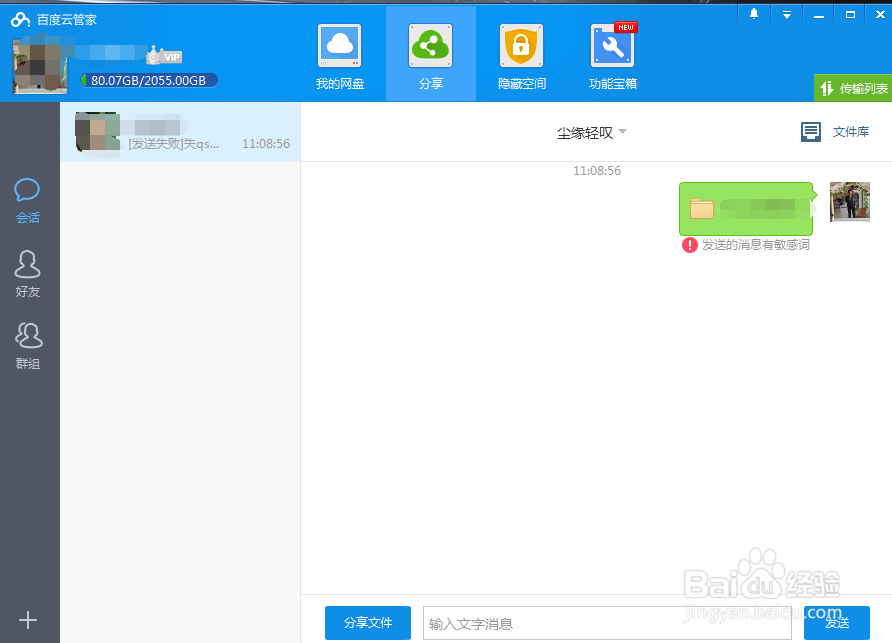Switch to the 分享 sharing panel
892x643 pixels.
[430, 55]
